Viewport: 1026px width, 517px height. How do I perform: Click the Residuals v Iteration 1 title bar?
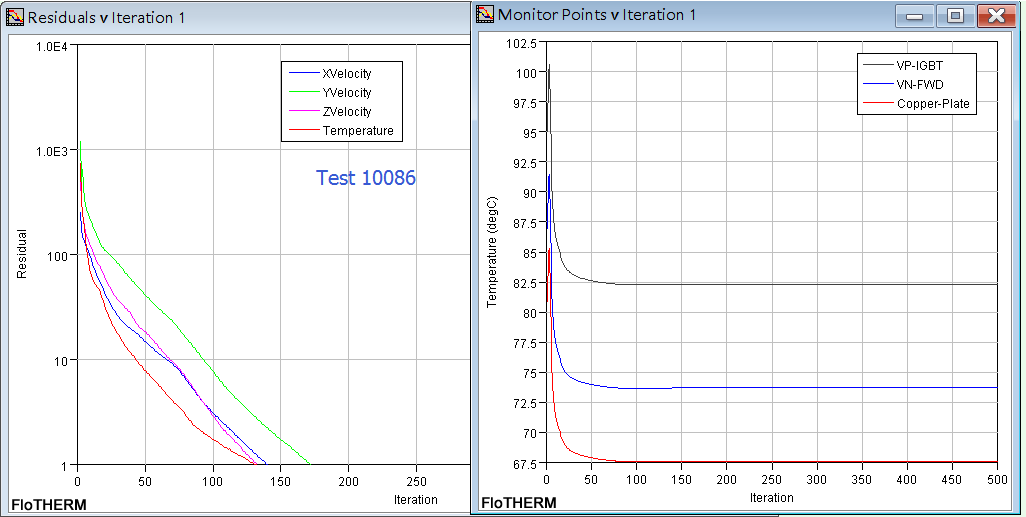coord(236,17)
